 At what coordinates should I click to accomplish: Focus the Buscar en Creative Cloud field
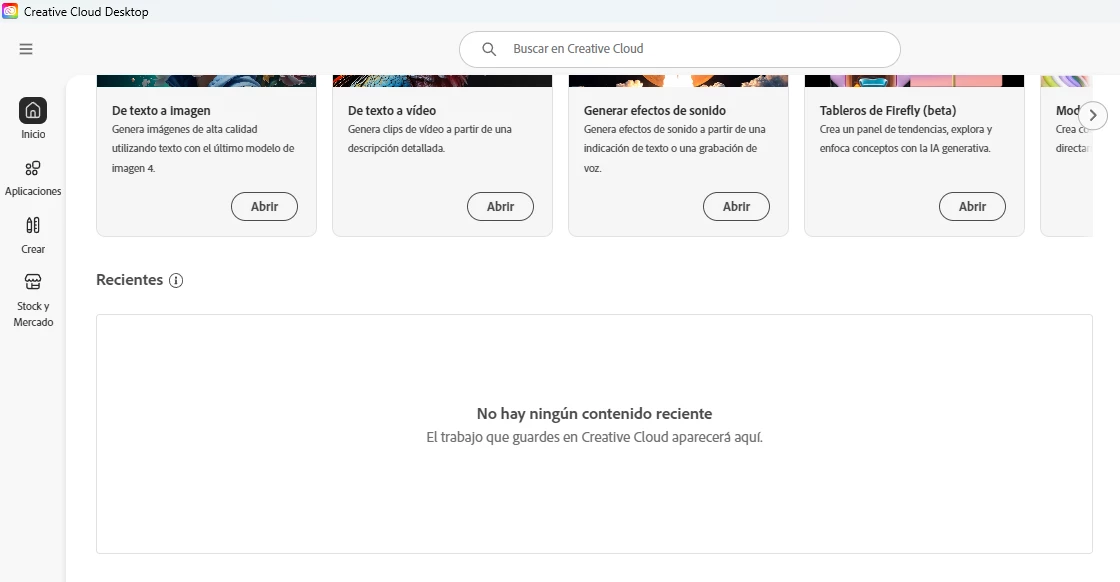point(679,49)
